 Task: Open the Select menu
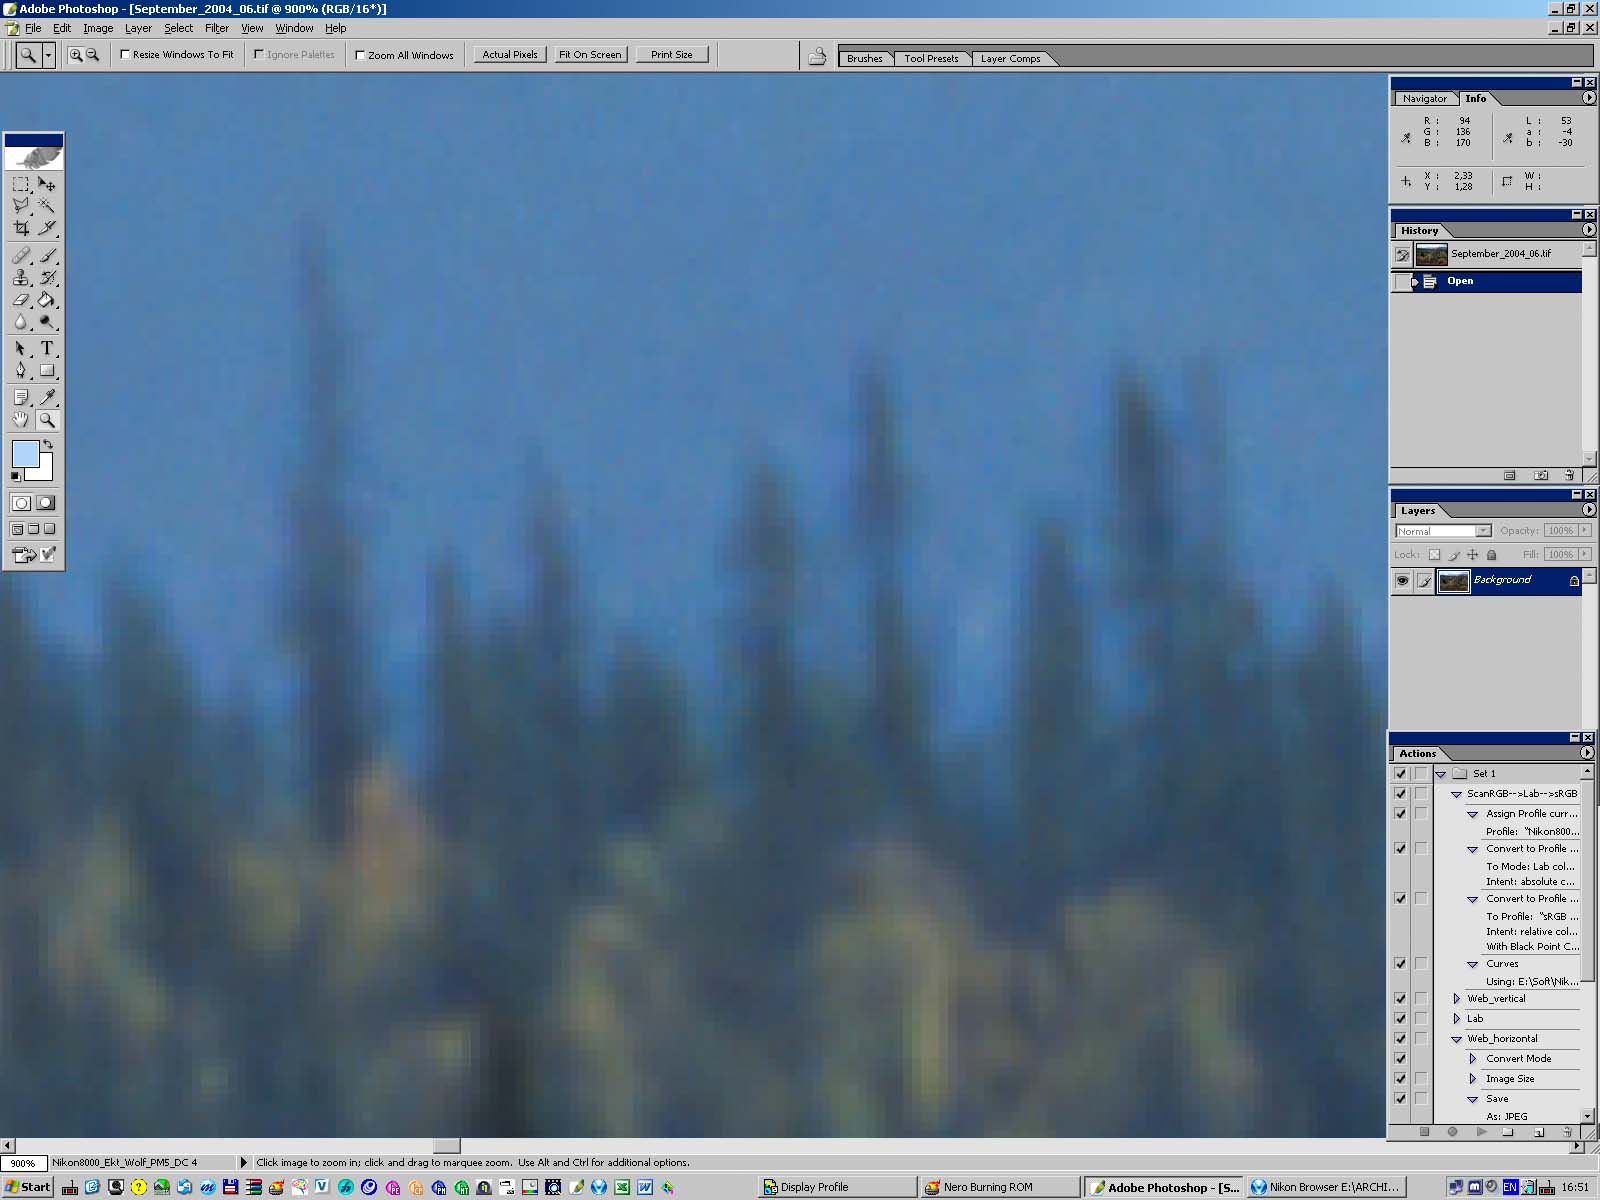179,28
